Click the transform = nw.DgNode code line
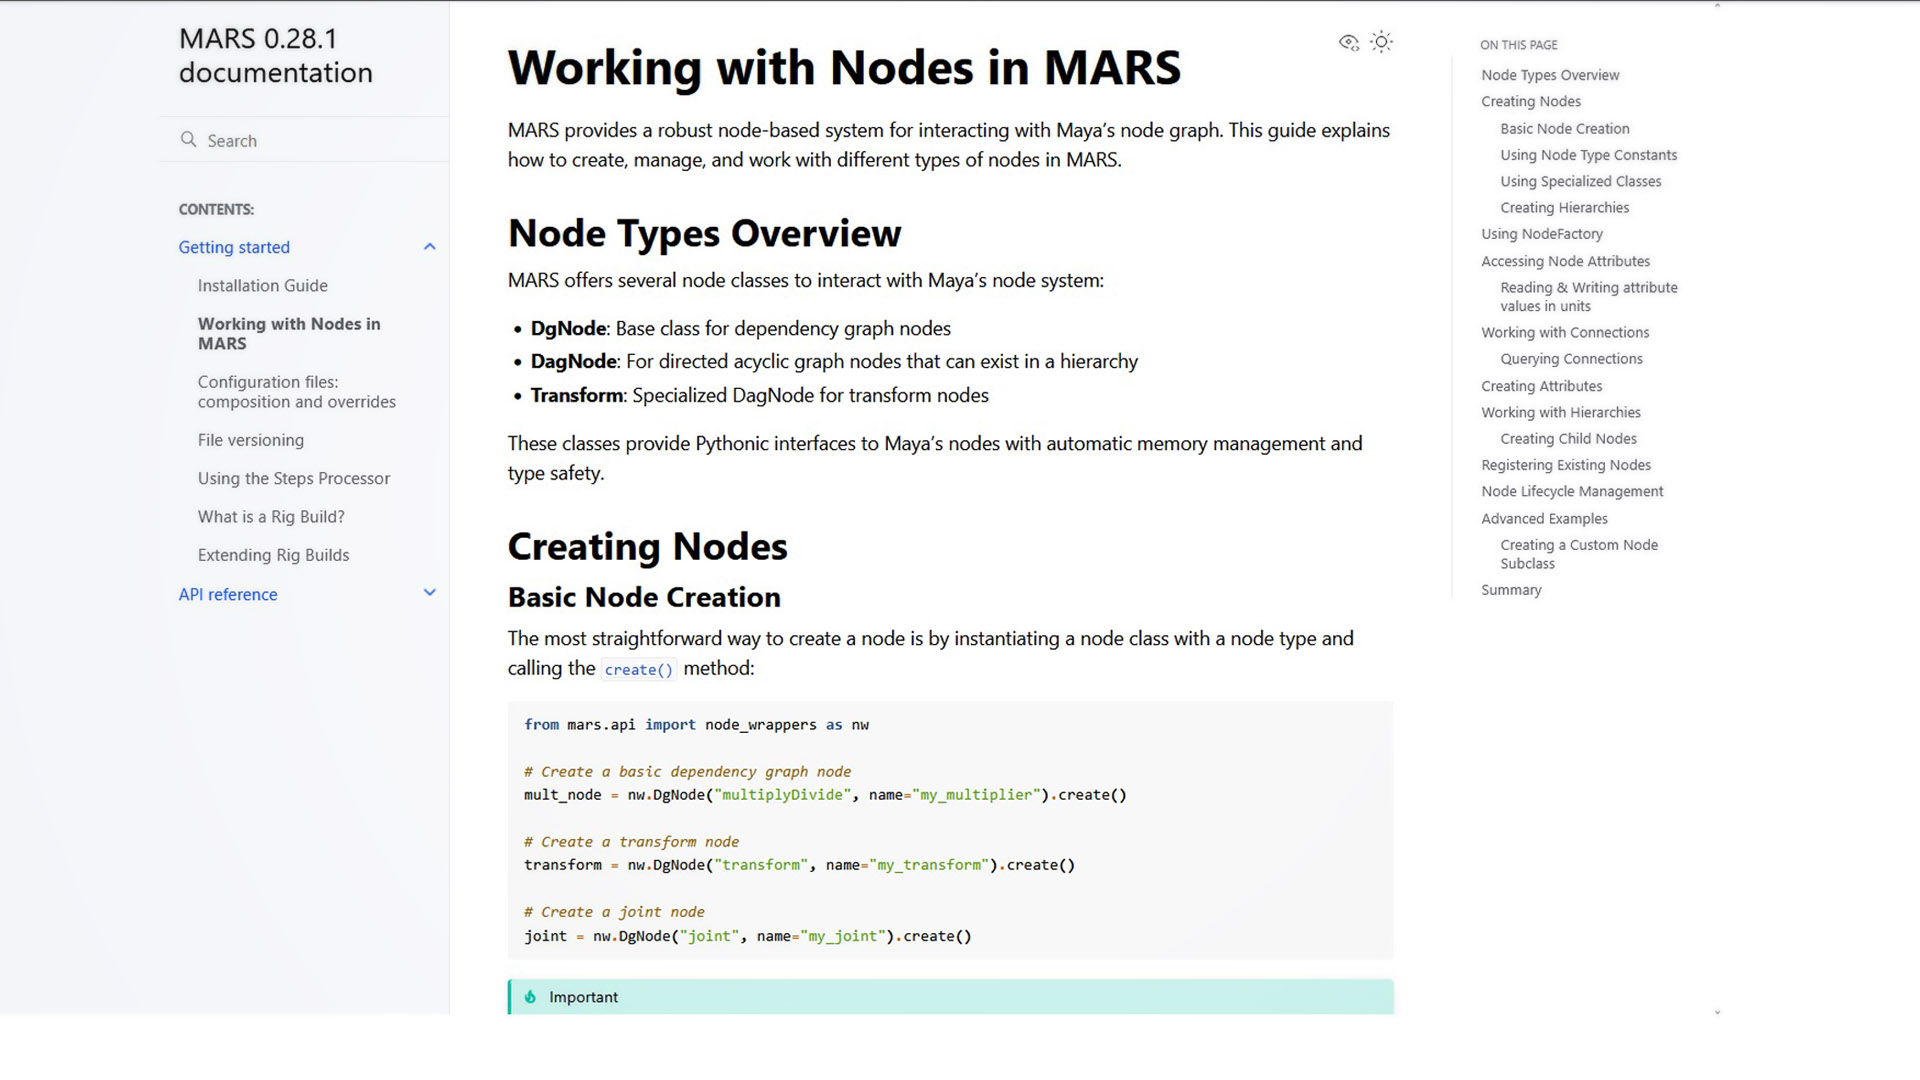This screenshot has height=1080, width=1920. pos(799,865)
